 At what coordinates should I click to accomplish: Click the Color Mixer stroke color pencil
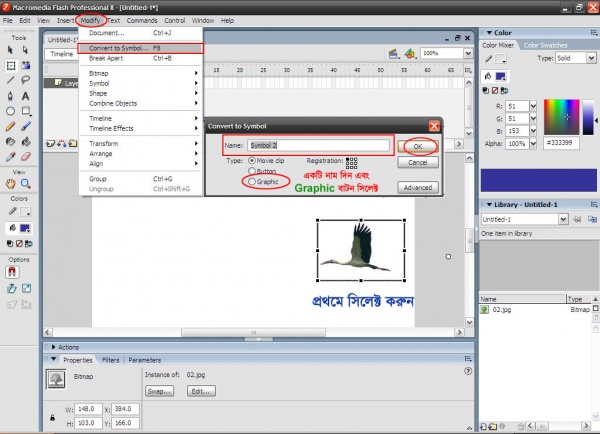(x=489, y=59)
